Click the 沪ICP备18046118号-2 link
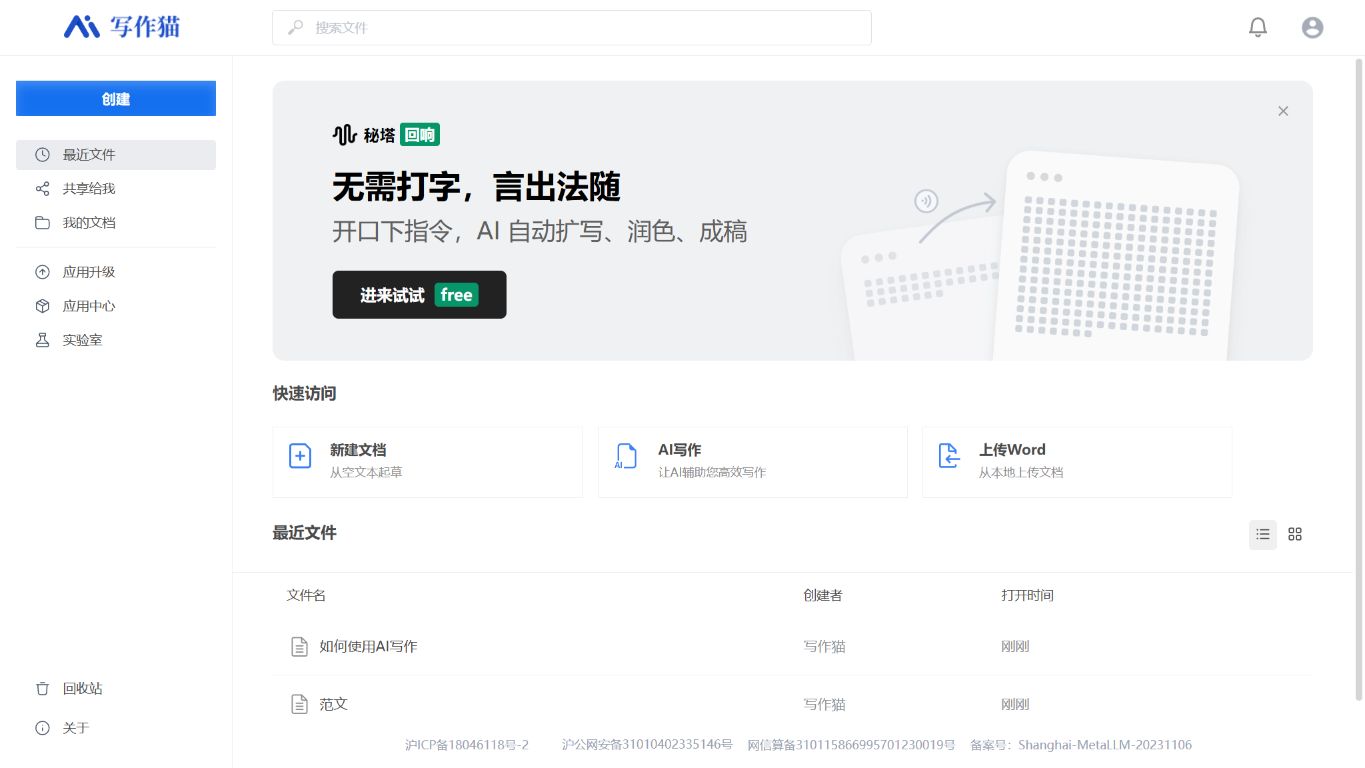Viewport: 1365px width, 768px height. point(467,745)
